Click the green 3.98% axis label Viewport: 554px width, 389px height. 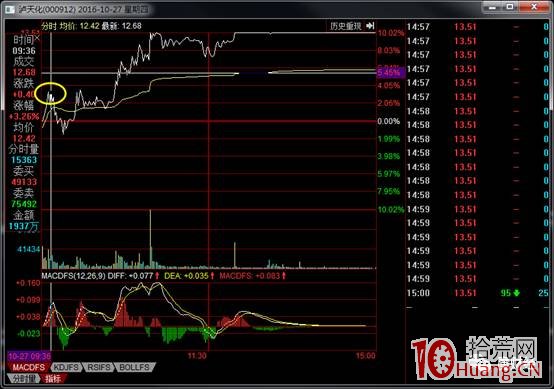click(x=389, y=157)
